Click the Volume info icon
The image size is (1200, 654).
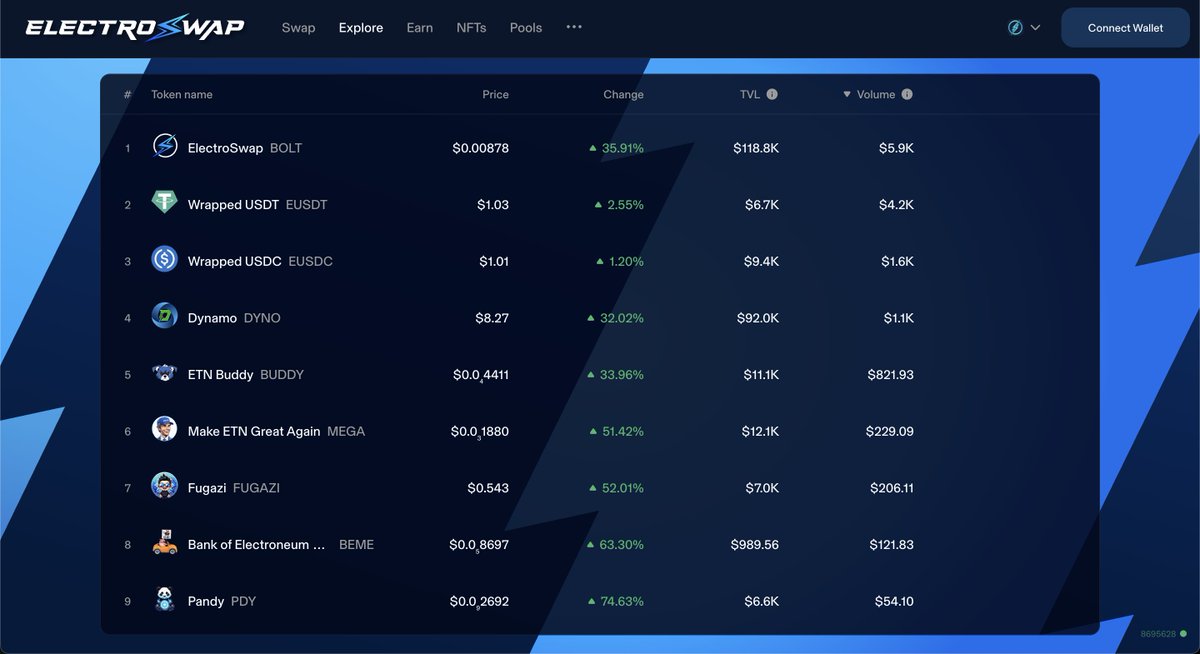pos(907,94)
